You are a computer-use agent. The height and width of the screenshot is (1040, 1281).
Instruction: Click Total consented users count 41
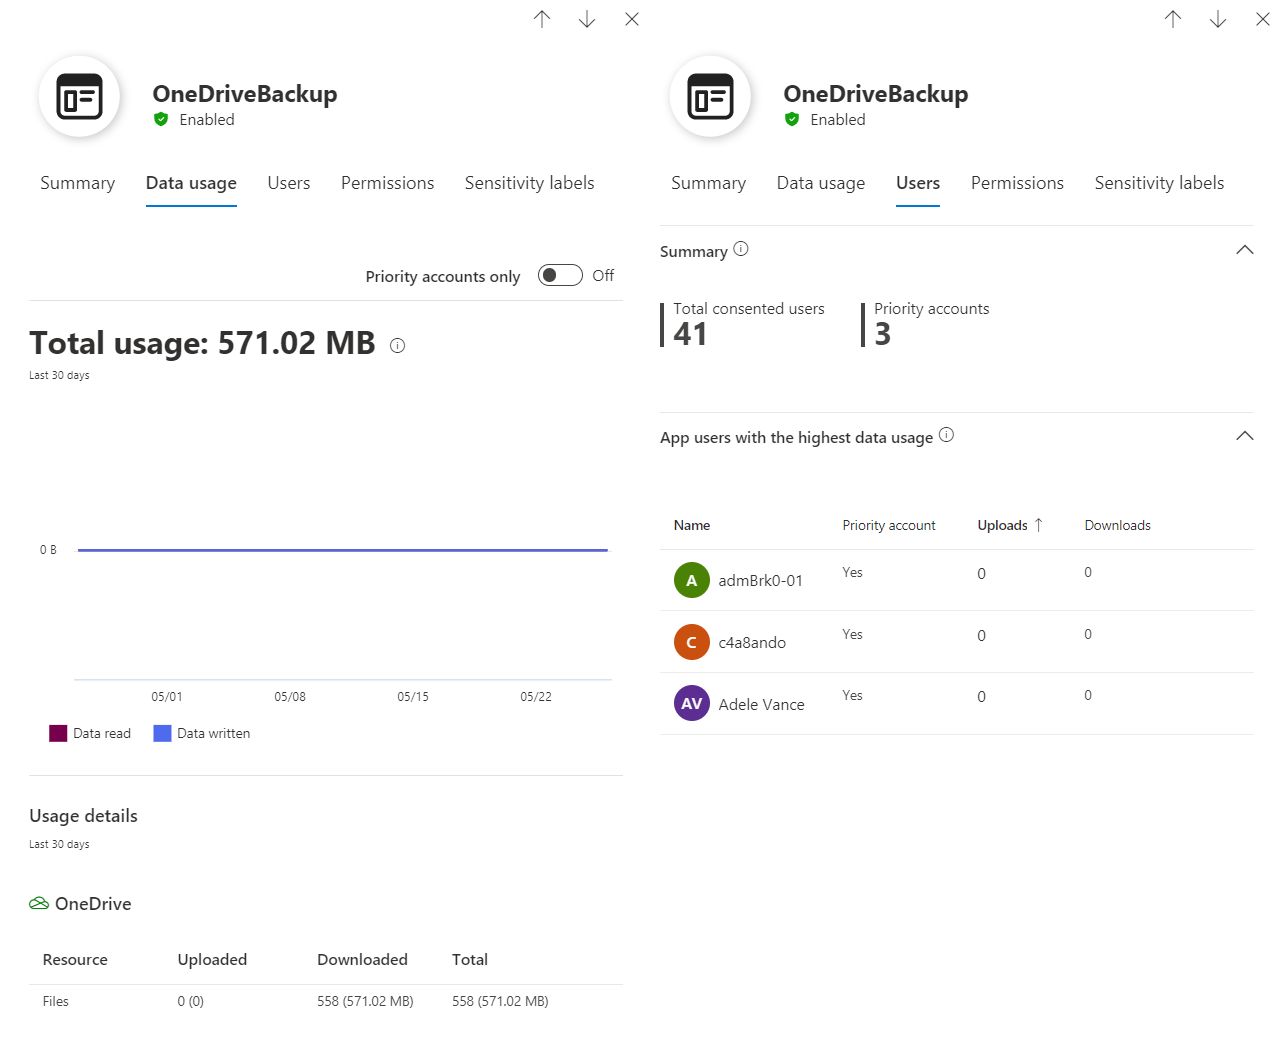[x=690, y=334]
